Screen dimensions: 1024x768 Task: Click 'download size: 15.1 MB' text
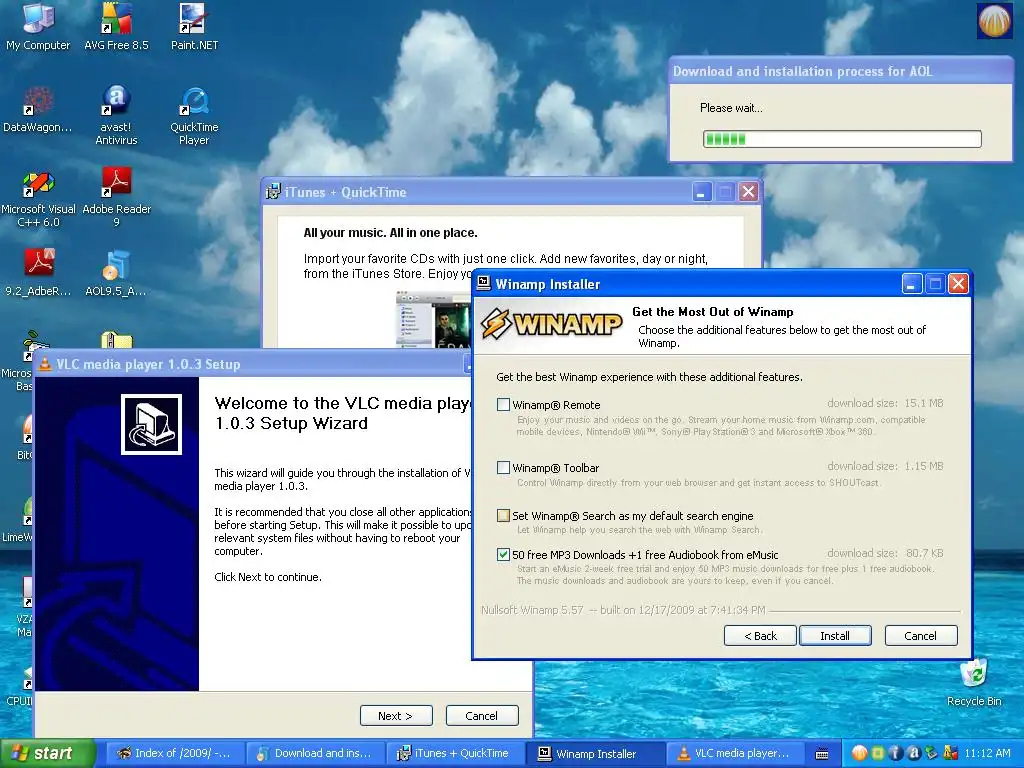point(885,403)
